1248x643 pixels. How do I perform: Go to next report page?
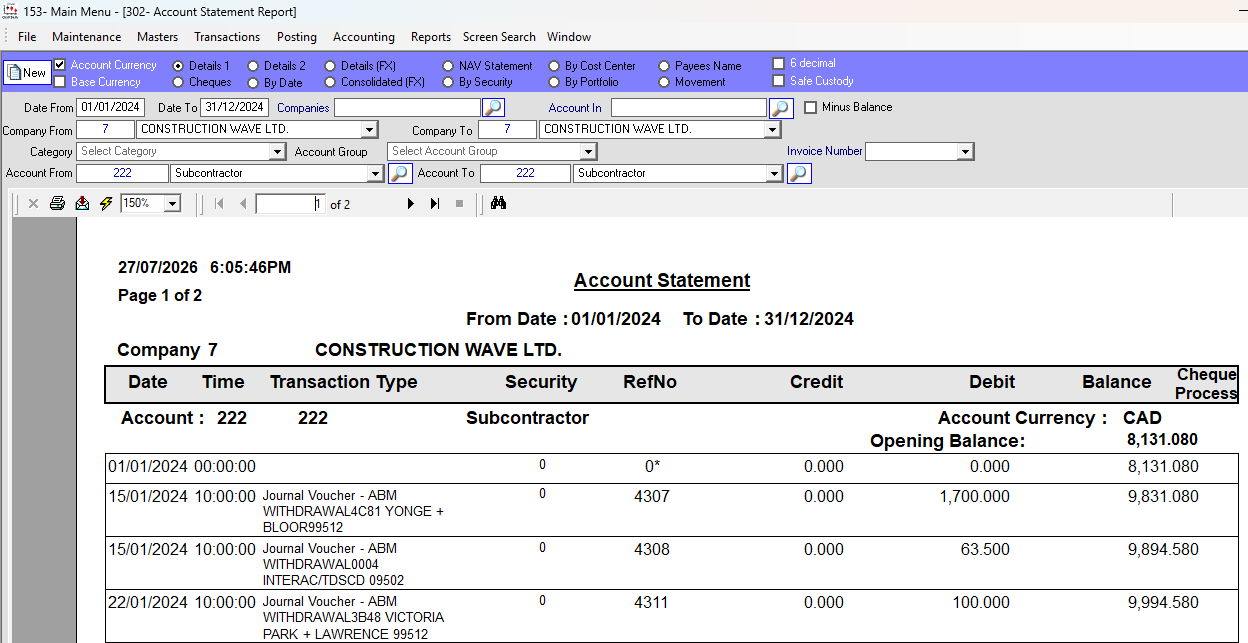410,204
